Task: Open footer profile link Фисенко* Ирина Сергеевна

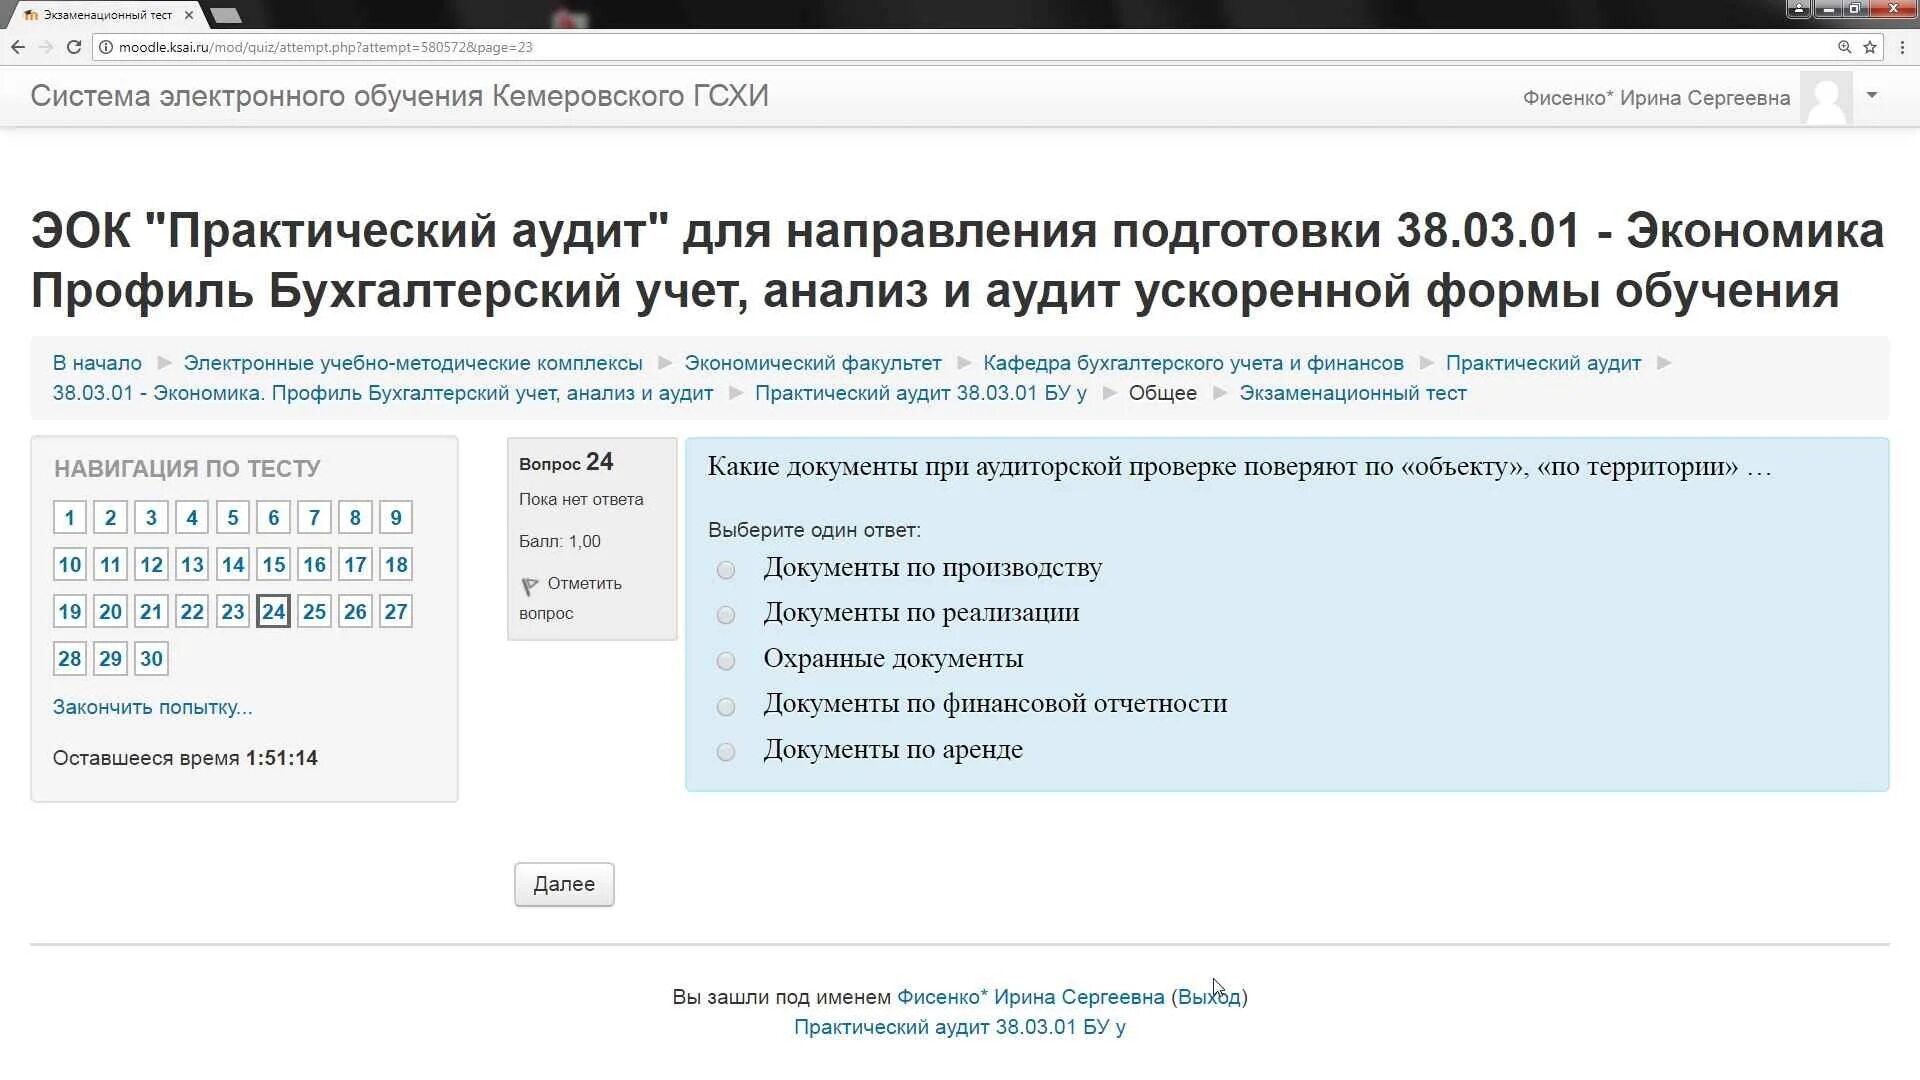Action: (1030, 997)
